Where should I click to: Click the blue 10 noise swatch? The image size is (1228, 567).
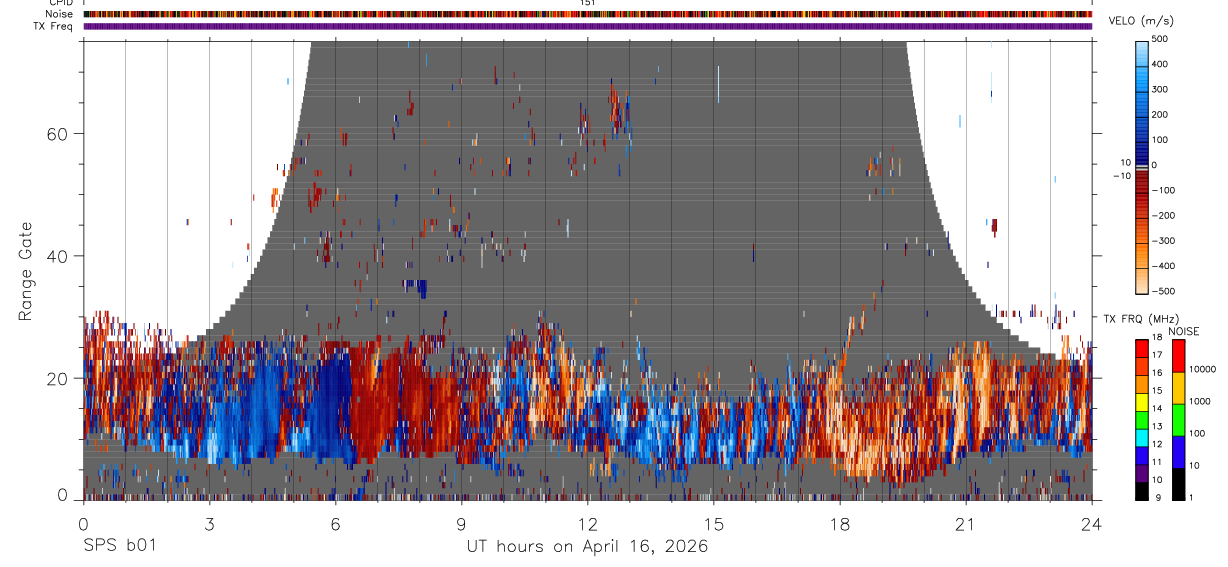click(x=1178, y=452)
